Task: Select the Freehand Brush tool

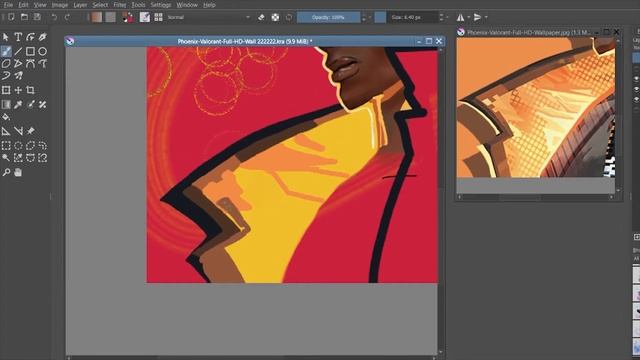Action: pos(6,51)
